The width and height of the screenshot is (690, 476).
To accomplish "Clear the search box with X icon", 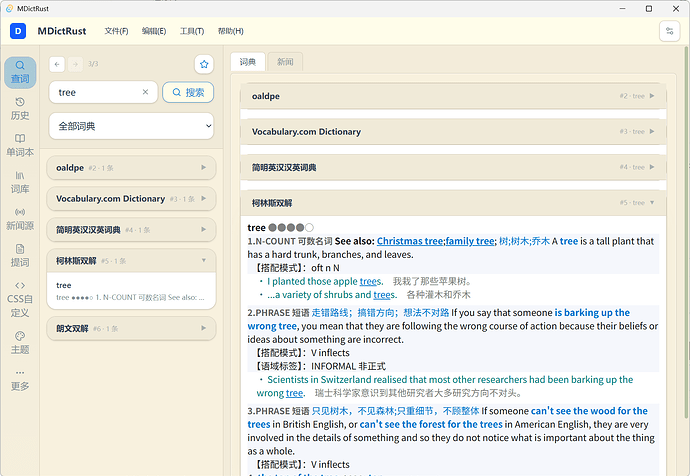I will point(145,92).
